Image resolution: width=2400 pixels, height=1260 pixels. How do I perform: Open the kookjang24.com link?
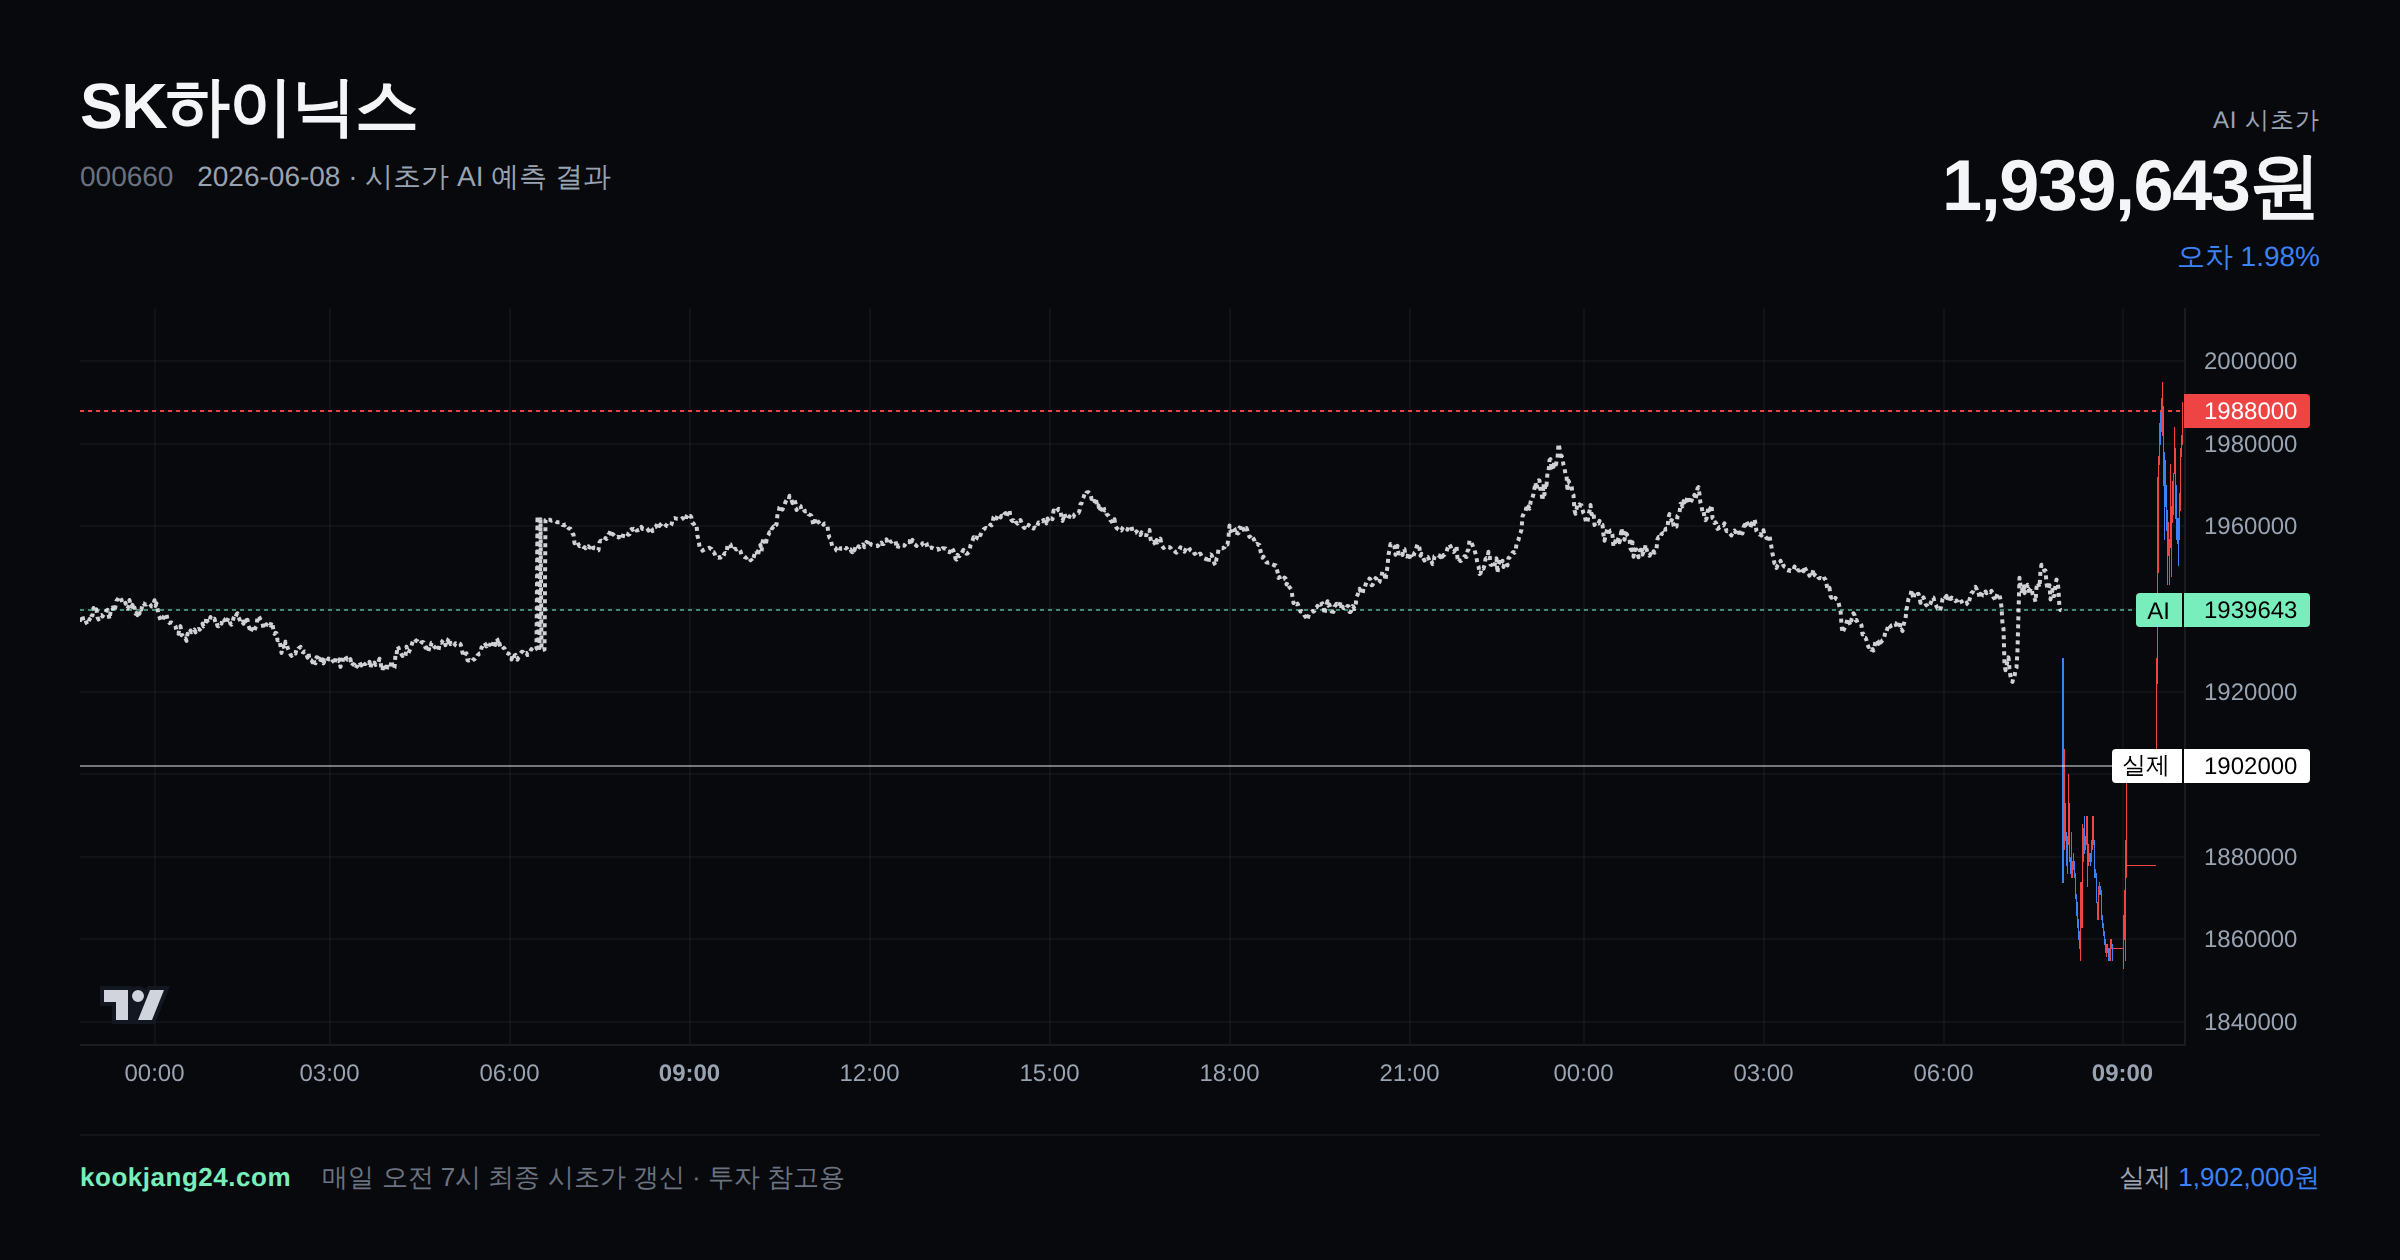click(x=185, y=1177)
